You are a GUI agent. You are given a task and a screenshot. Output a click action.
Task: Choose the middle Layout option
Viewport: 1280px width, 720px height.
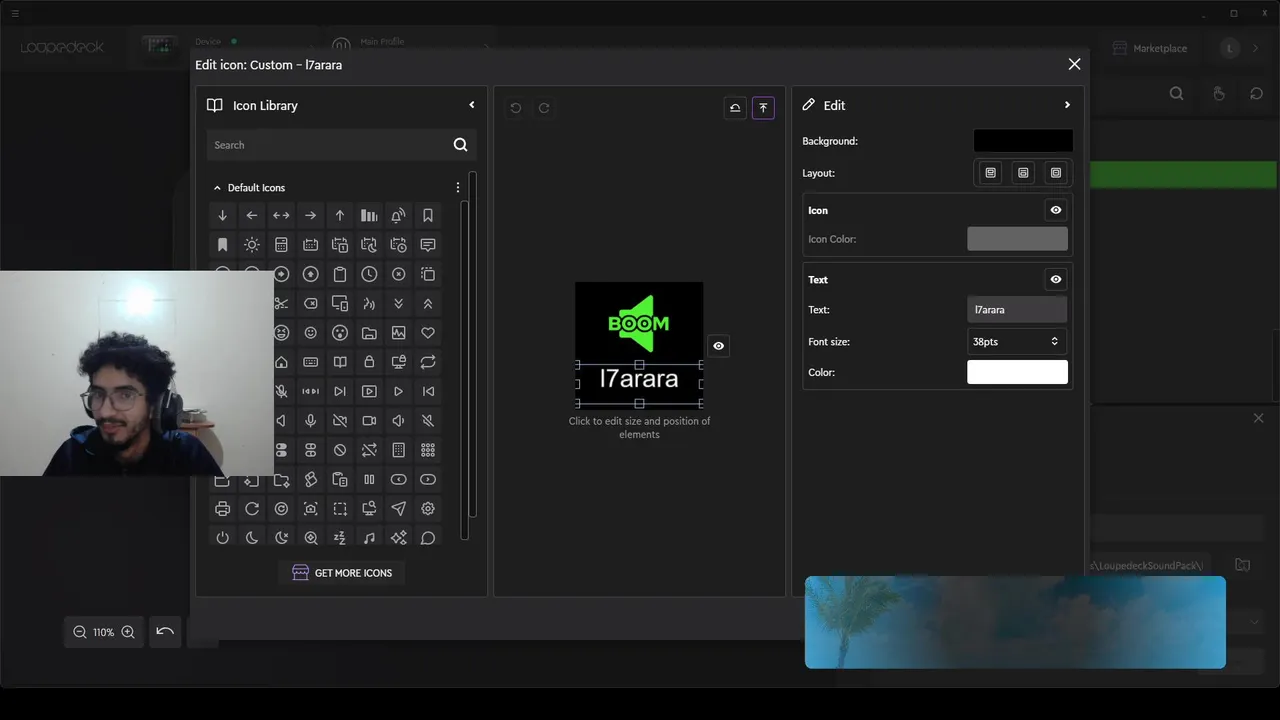(x=1023, y=173)
